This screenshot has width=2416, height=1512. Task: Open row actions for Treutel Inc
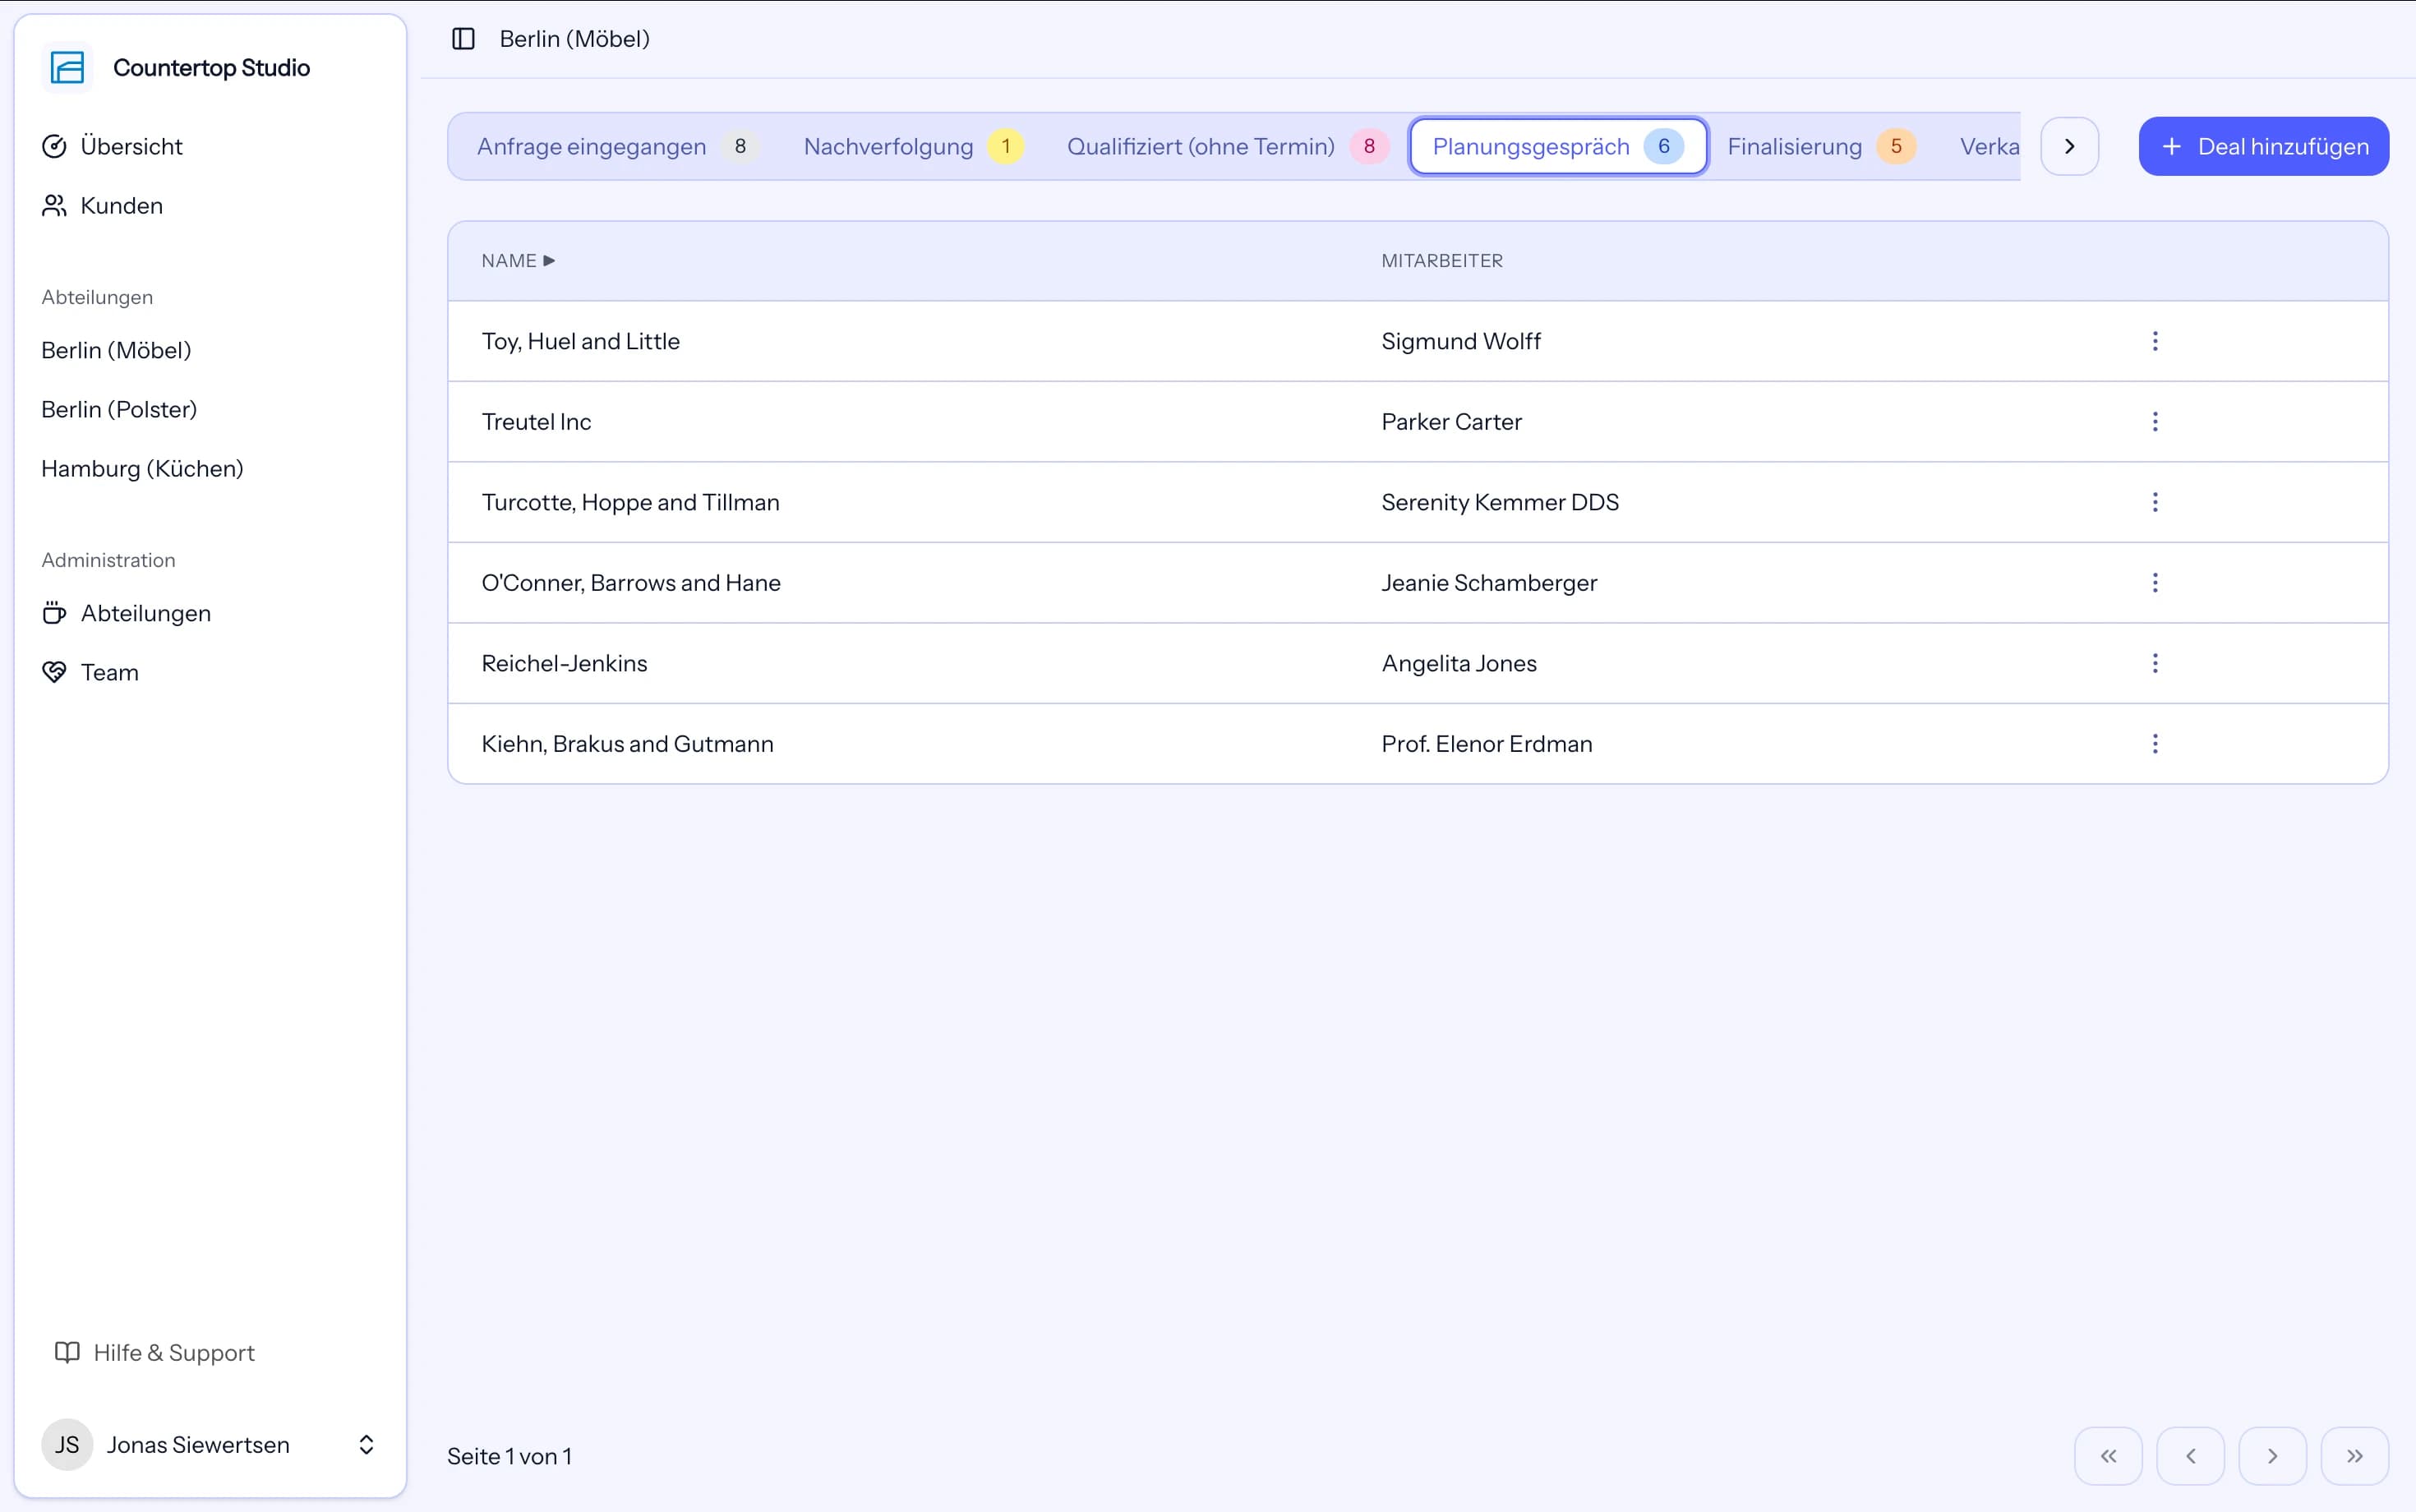(2155, 422)
